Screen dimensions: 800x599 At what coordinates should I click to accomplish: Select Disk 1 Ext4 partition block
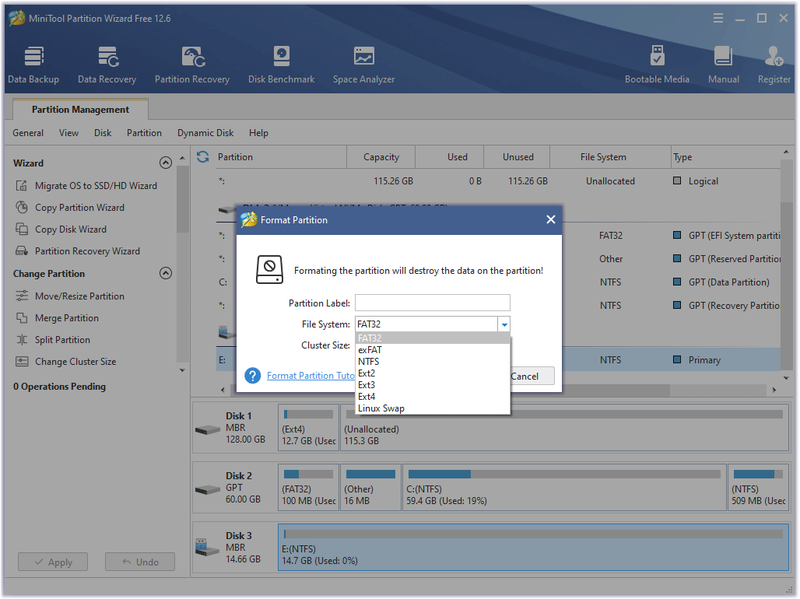pos(308,427)
